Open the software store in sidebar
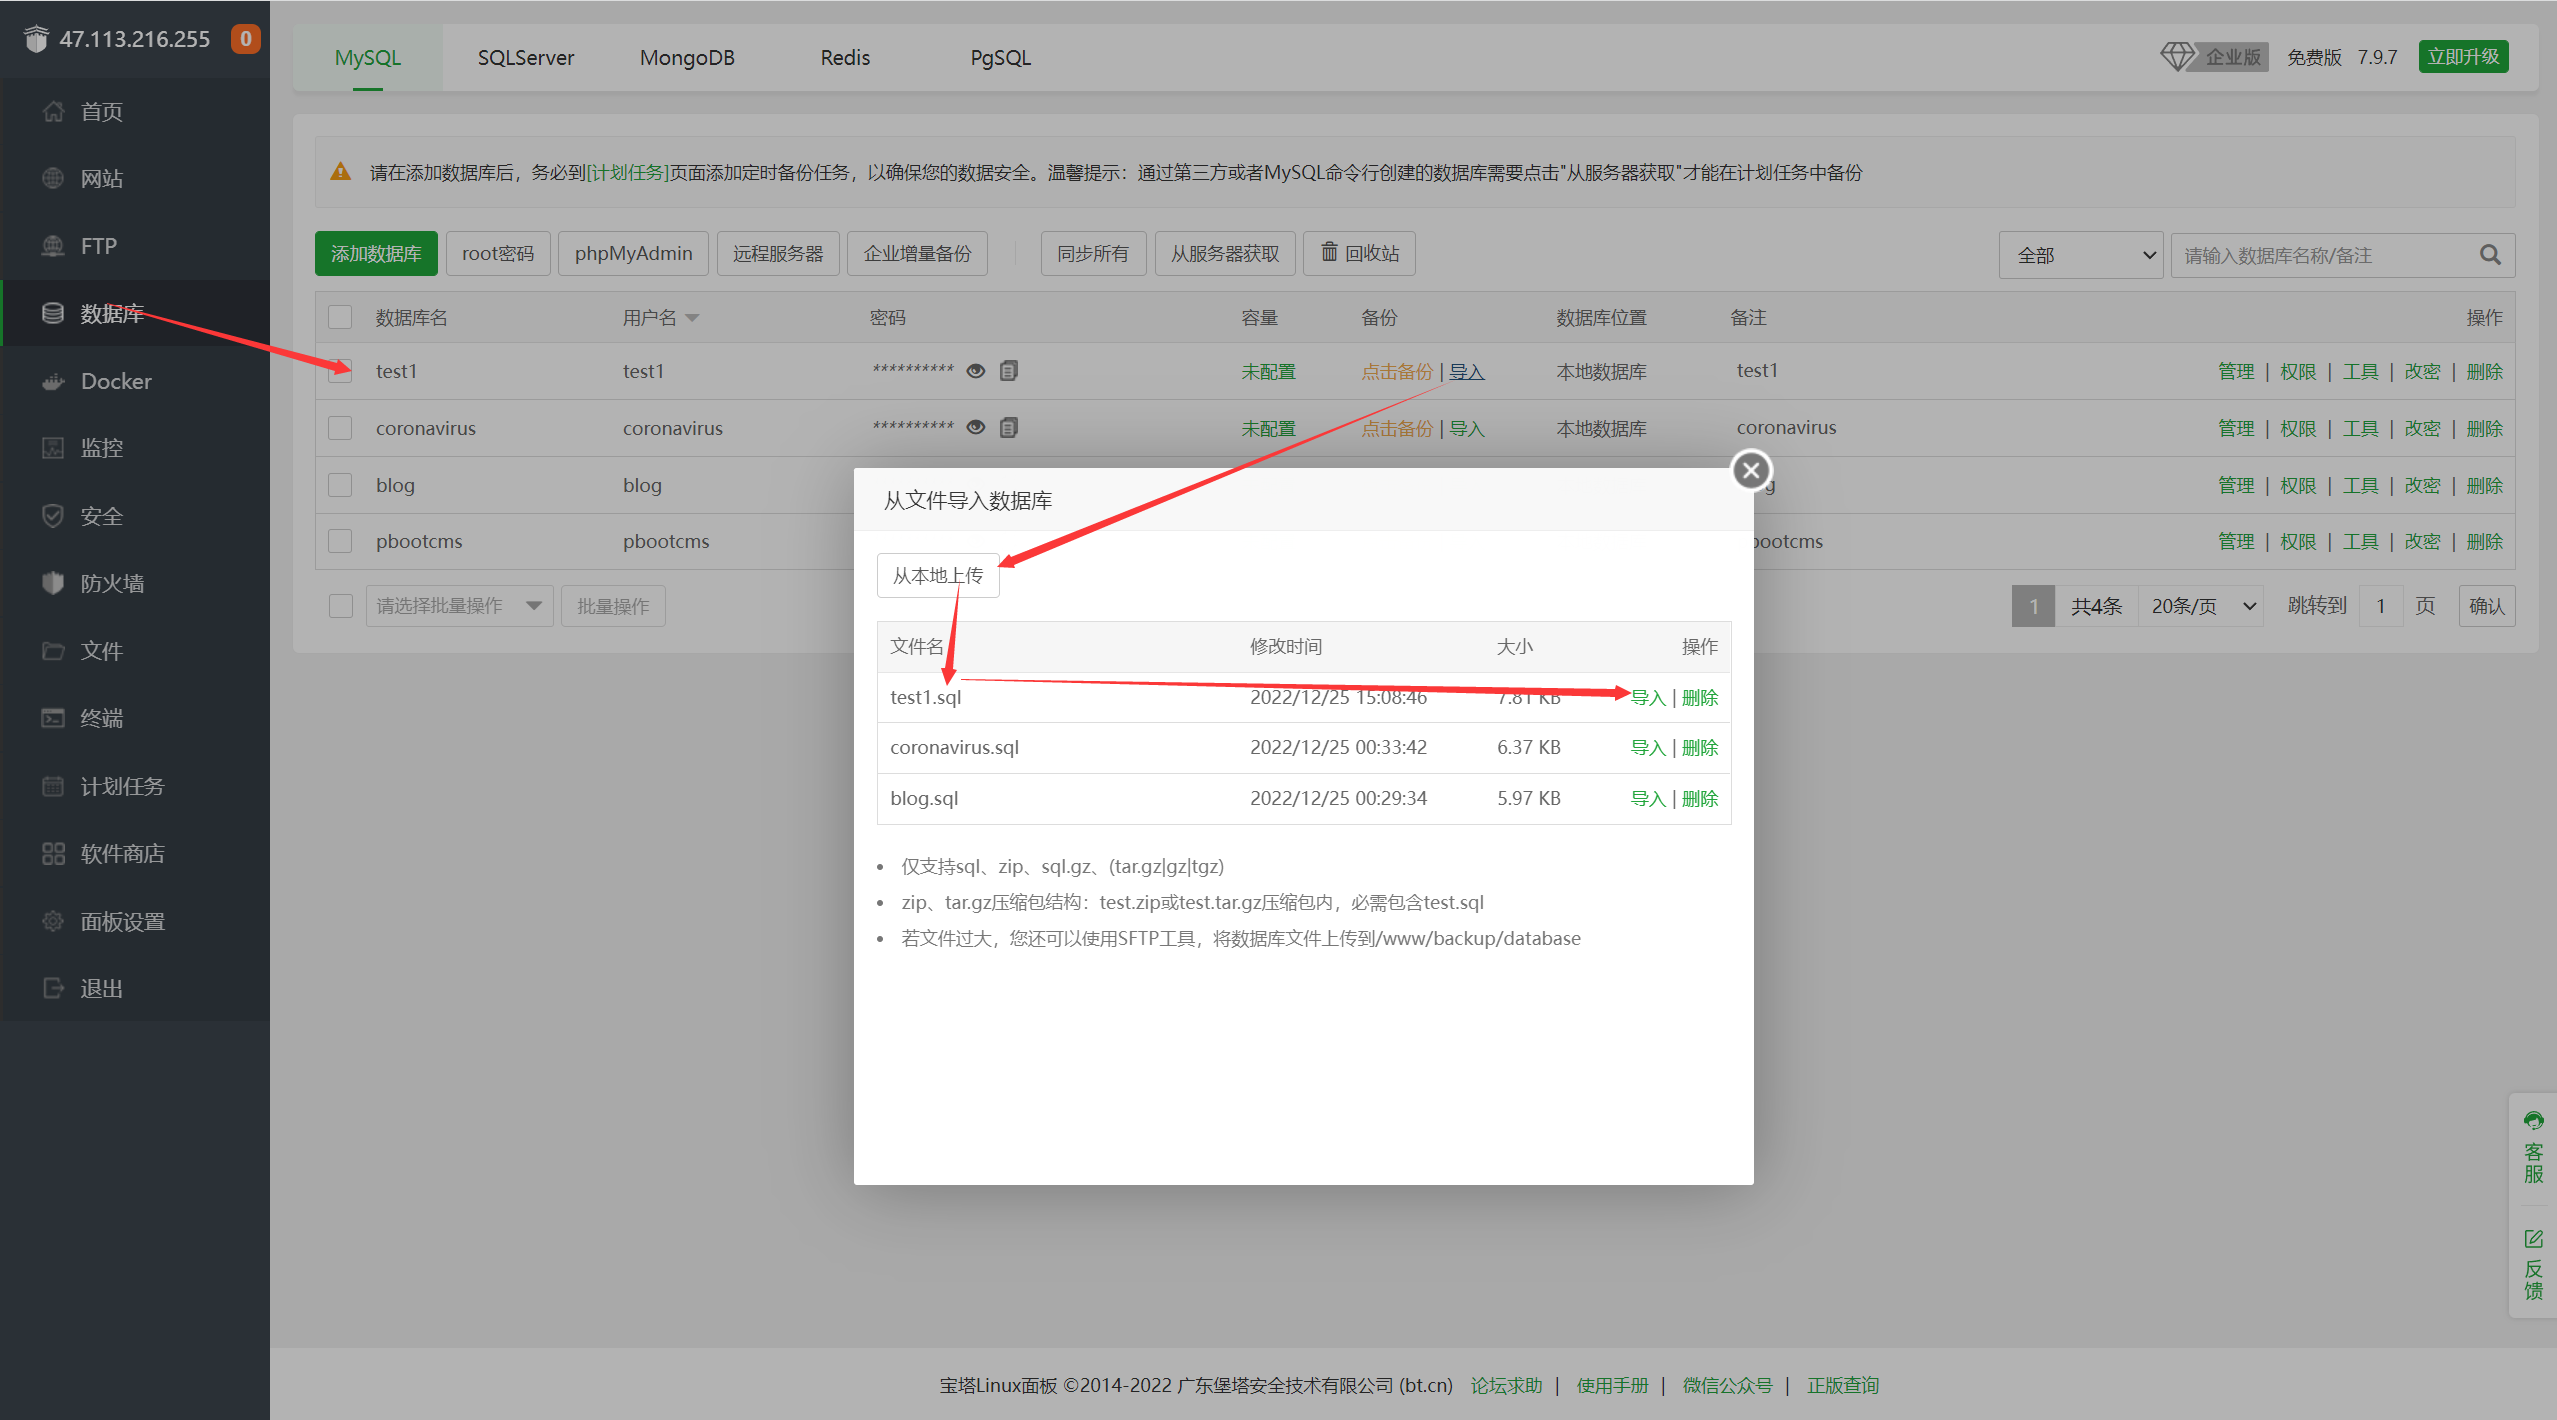 (121, 853)
